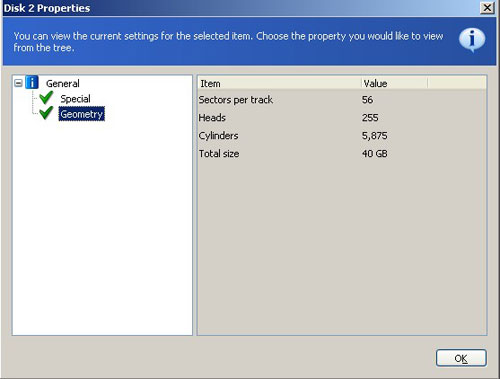Select the Heads row label
This screenshot has width=500, height=379.
[x=212, y=118]
